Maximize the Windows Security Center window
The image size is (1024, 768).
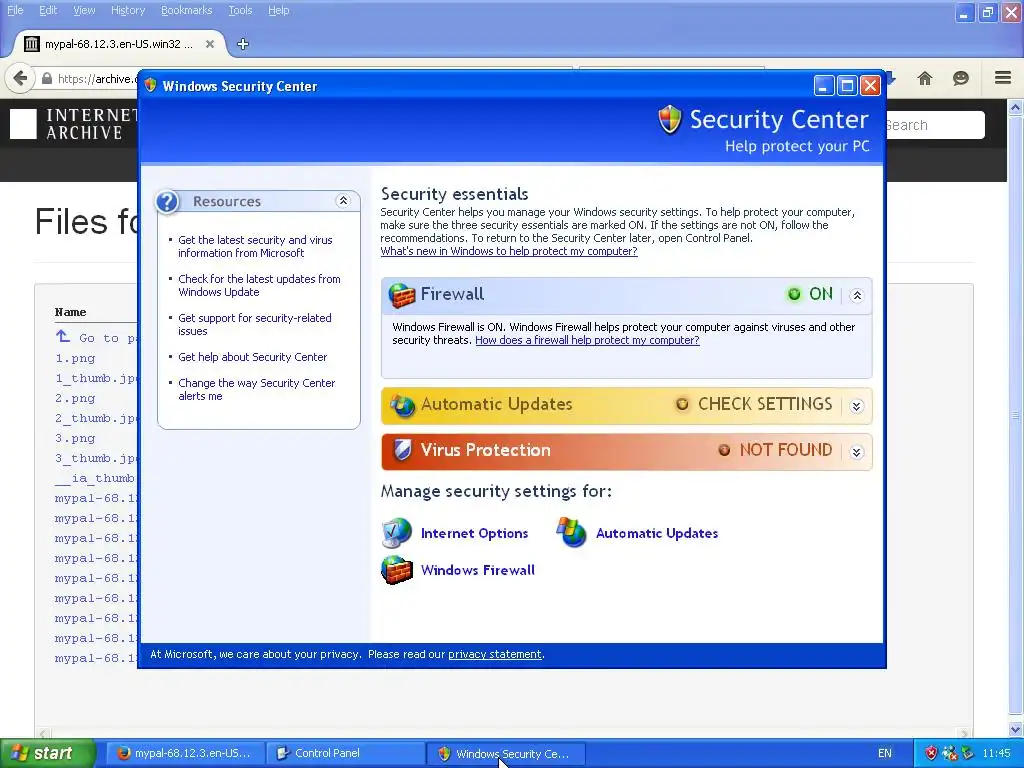(x=847, y=86)
